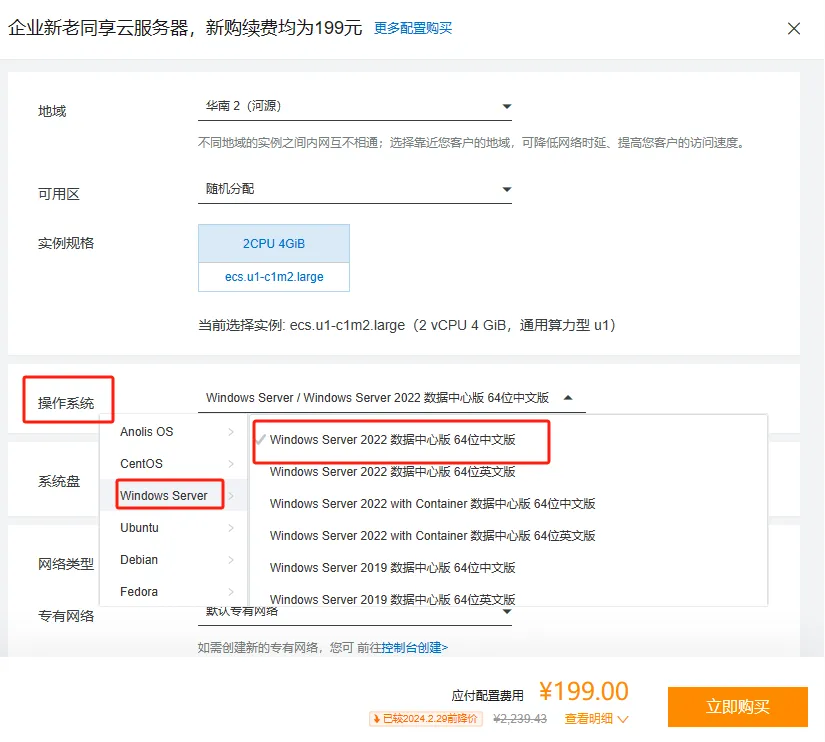Close the purchase dialog with the X icon
The height and width of the screenshot is (742, 825).
pos(793,28)
